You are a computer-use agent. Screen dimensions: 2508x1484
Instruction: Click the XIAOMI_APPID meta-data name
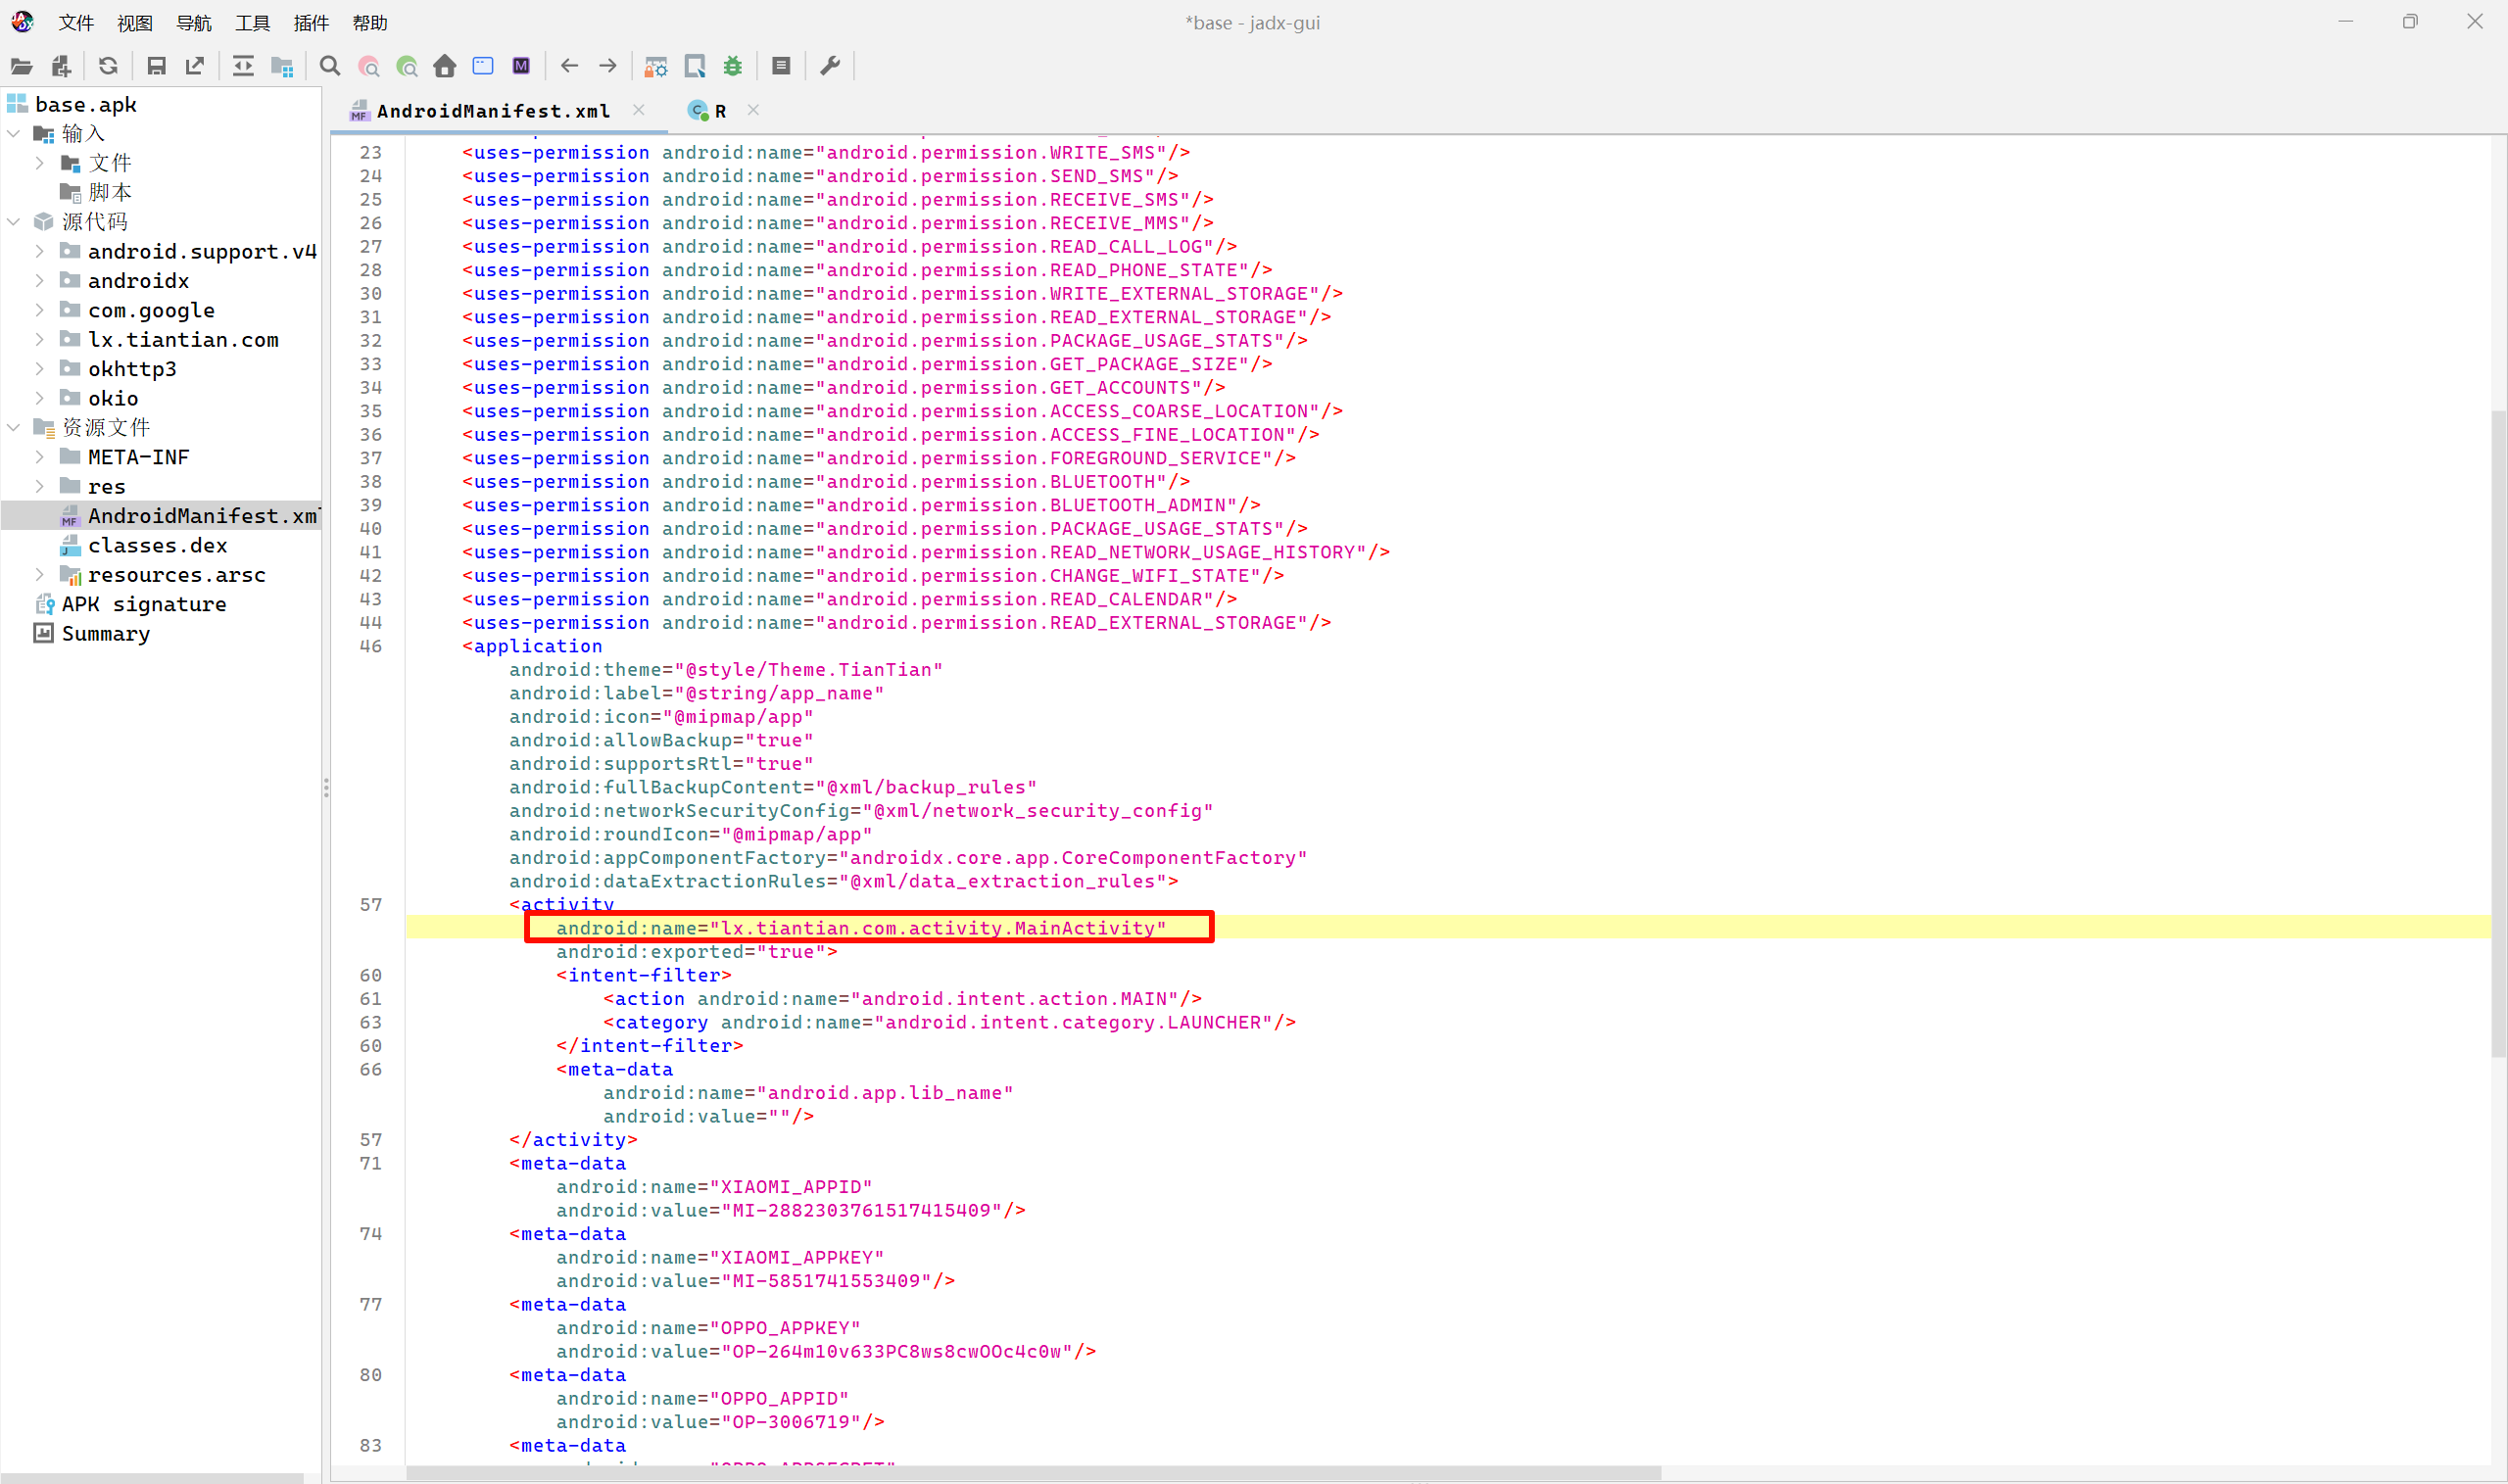point(791,1187)
